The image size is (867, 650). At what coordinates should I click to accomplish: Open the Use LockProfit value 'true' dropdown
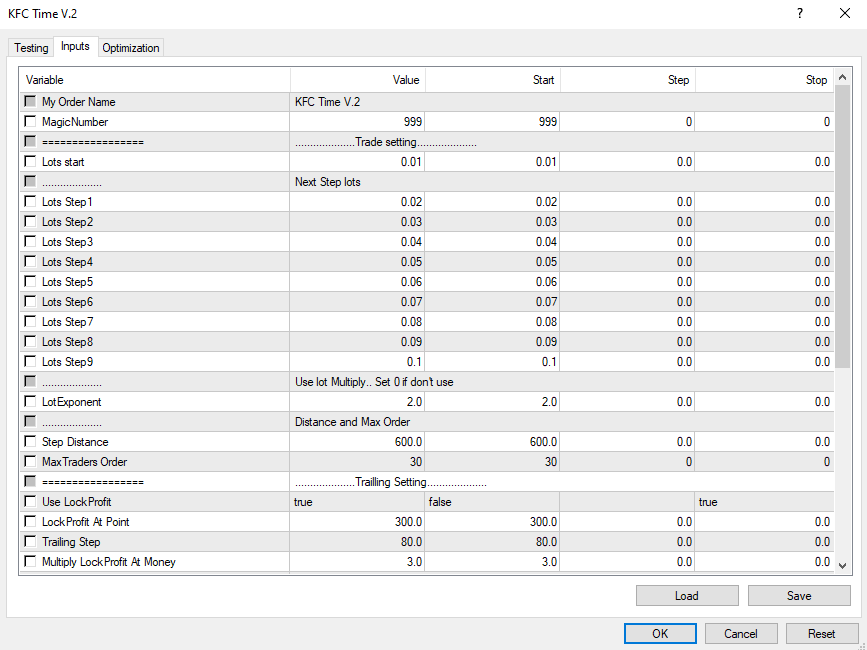[x=357, y=502]
